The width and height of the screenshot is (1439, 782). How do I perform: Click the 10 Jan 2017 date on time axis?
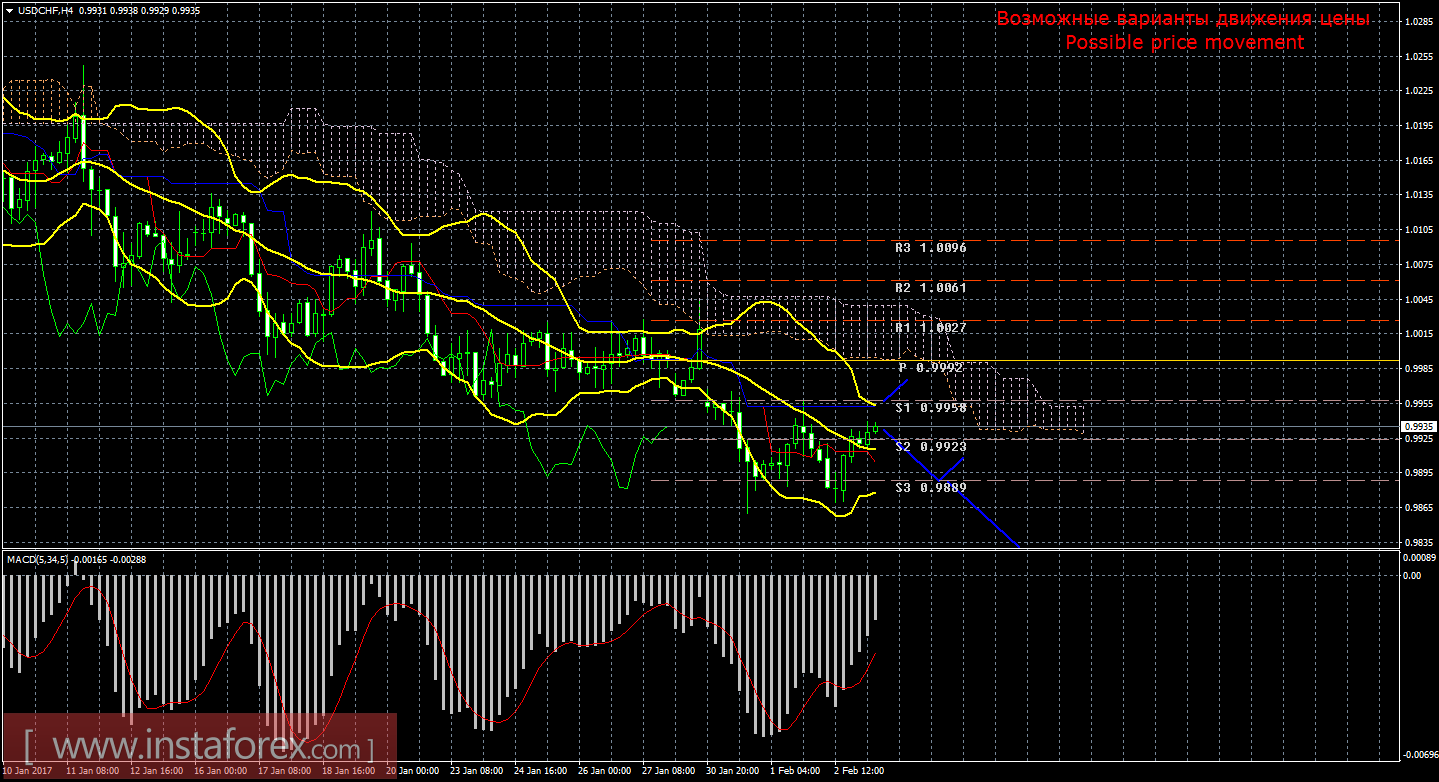coord(29,771)
